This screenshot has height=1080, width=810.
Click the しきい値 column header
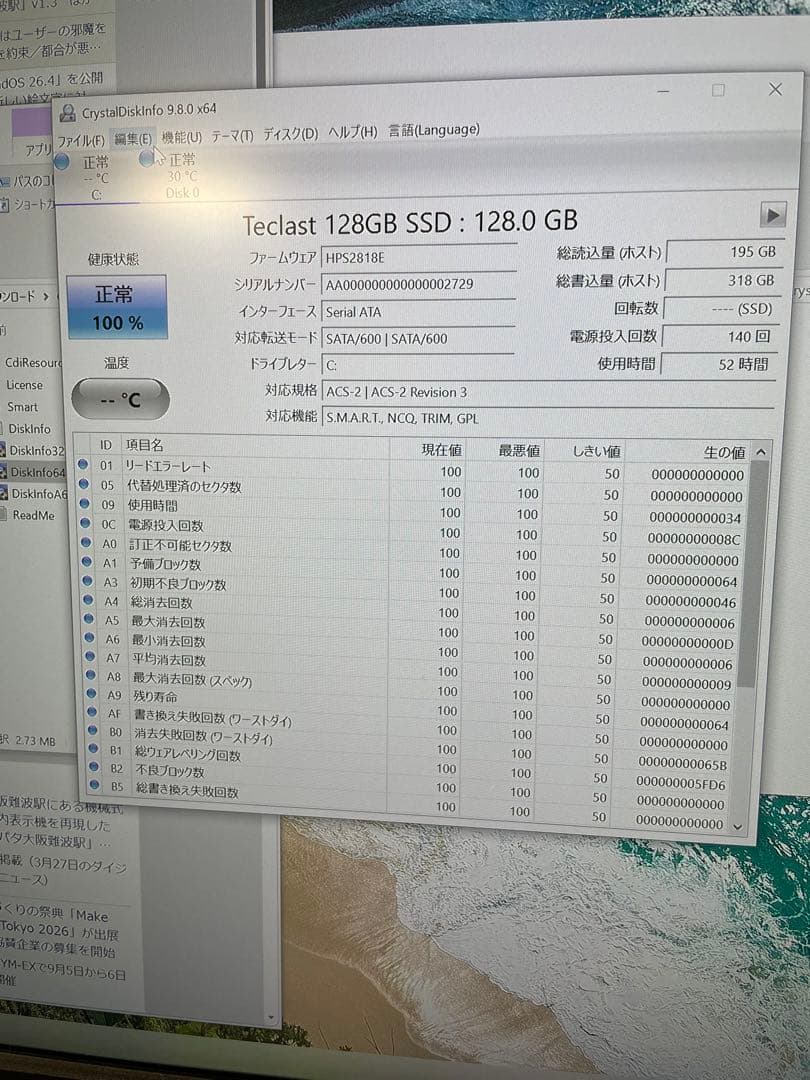click(x=586, y=451)
